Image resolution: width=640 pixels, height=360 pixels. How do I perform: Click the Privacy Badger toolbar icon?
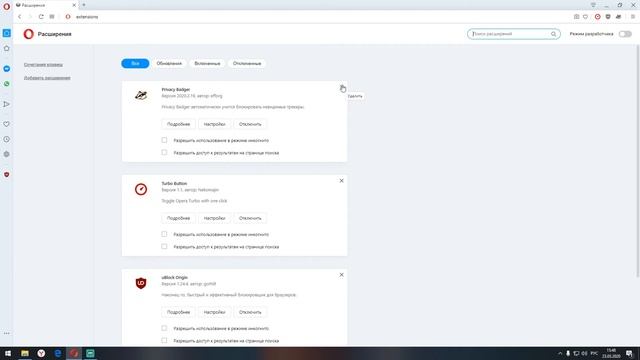(x=618, y=17)
